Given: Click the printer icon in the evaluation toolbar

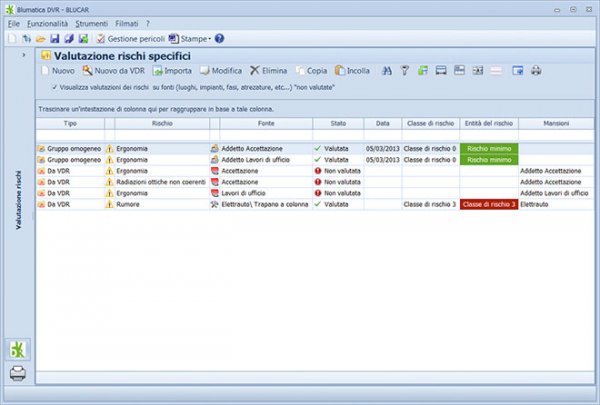Looking at the screenshot, I should [536, 71].
